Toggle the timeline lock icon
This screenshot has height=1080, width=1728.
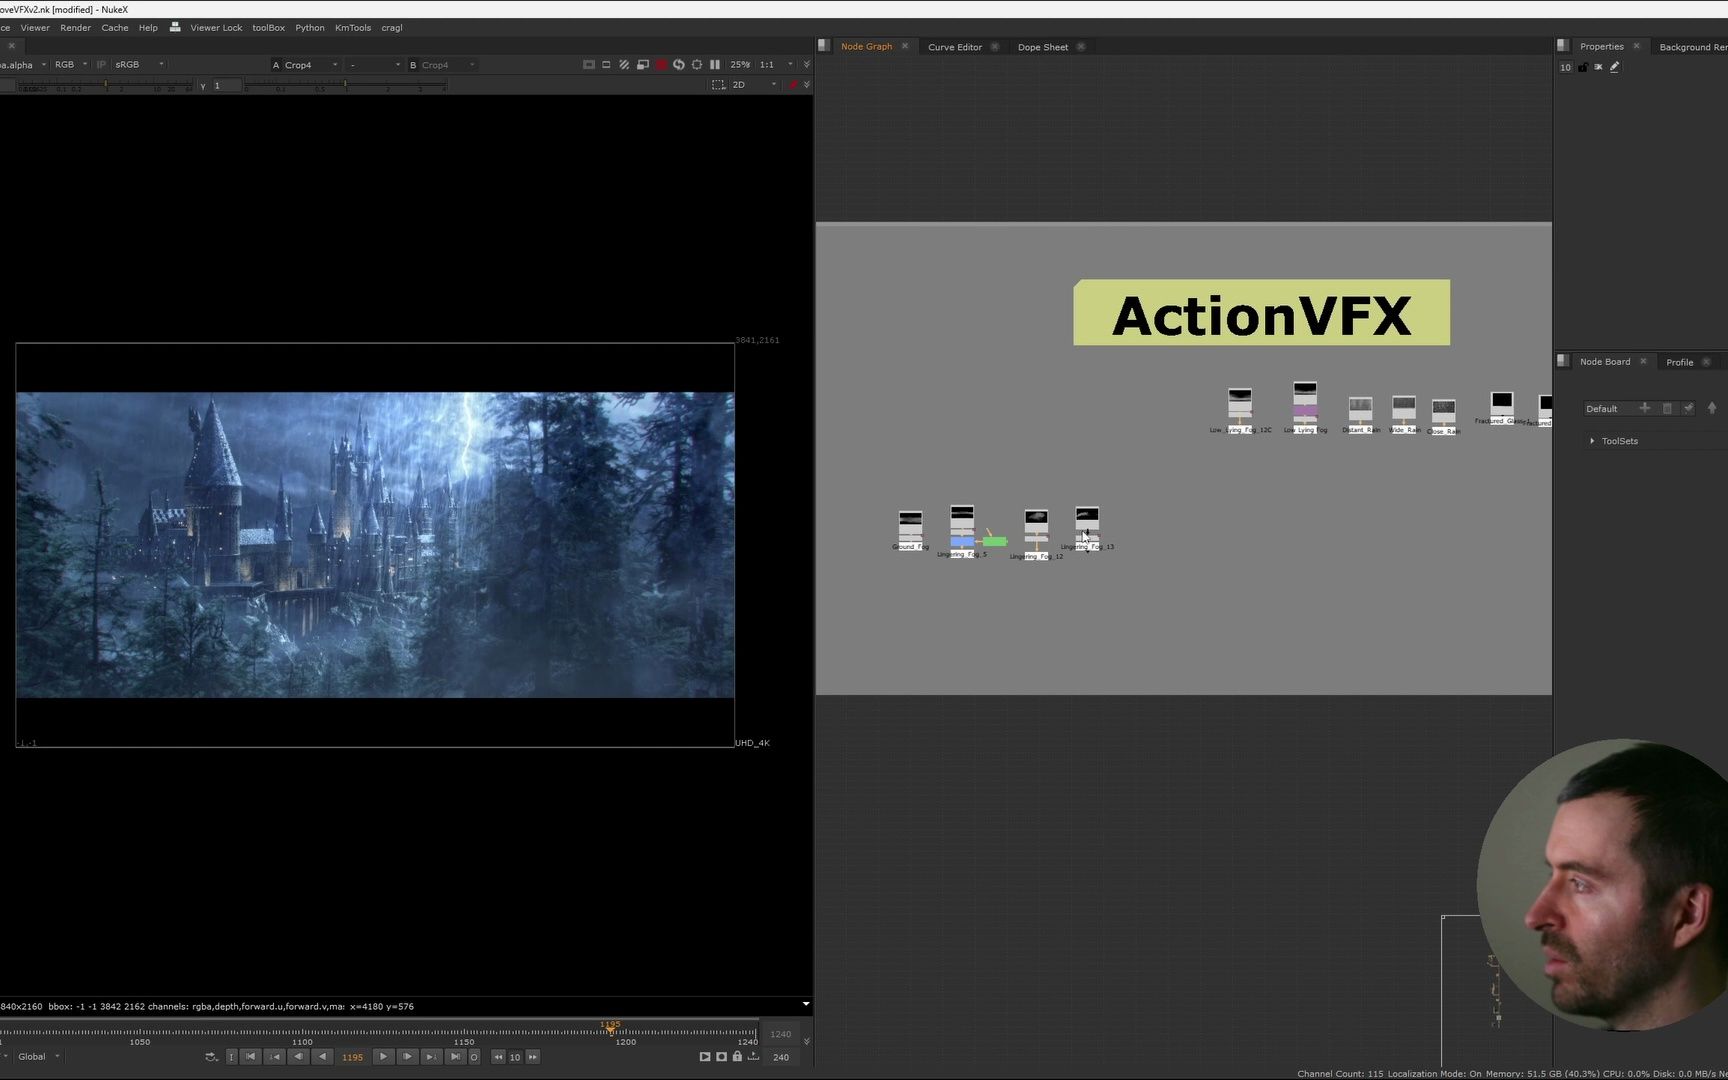click(x=737, y=1057)
